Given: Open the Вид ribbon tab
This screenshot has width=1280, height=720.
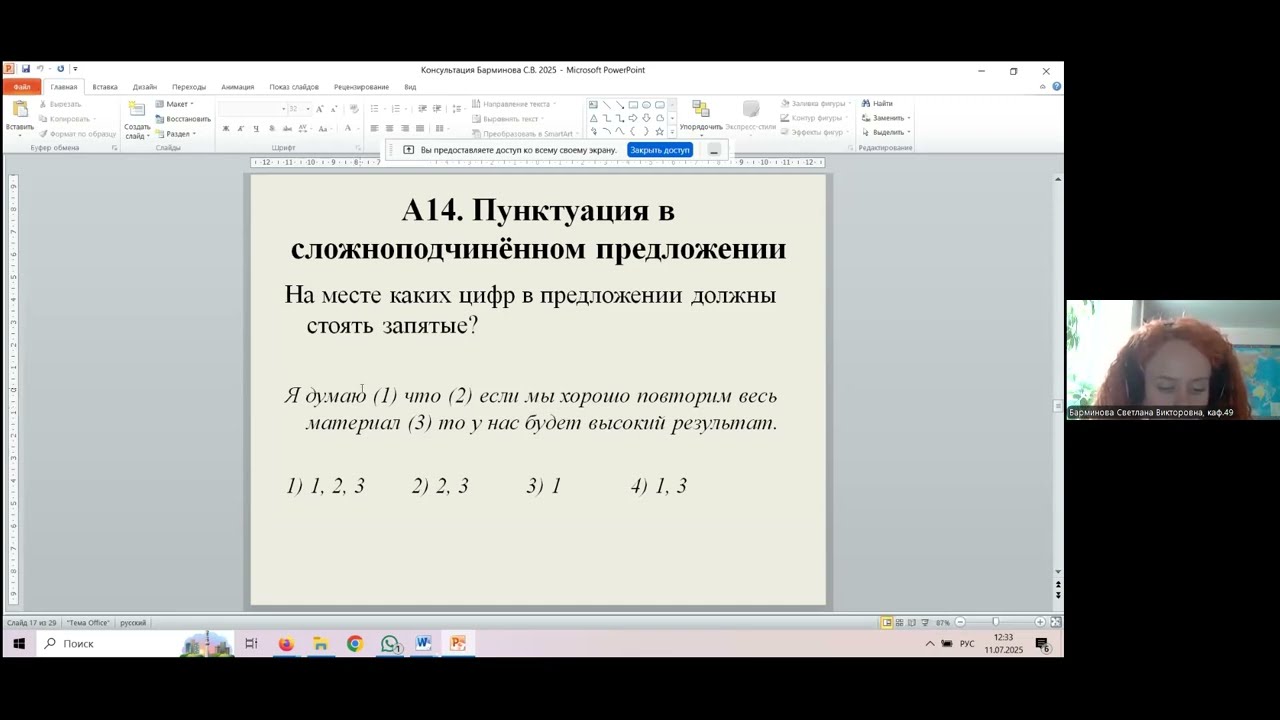Looking at the screenshot, I should [x=410, y=87].
